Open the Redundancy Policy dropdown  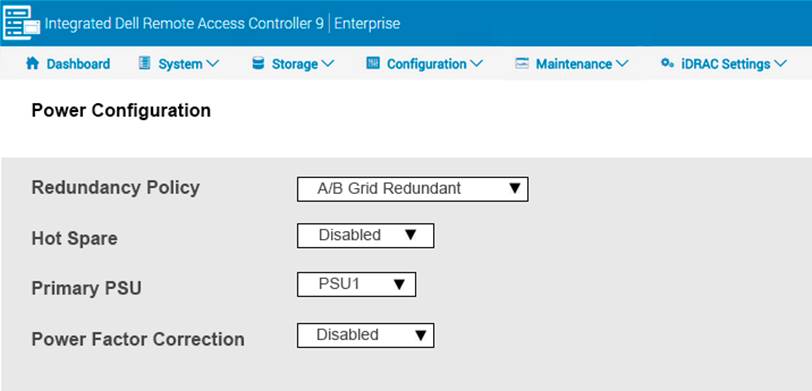pos(413,189)
